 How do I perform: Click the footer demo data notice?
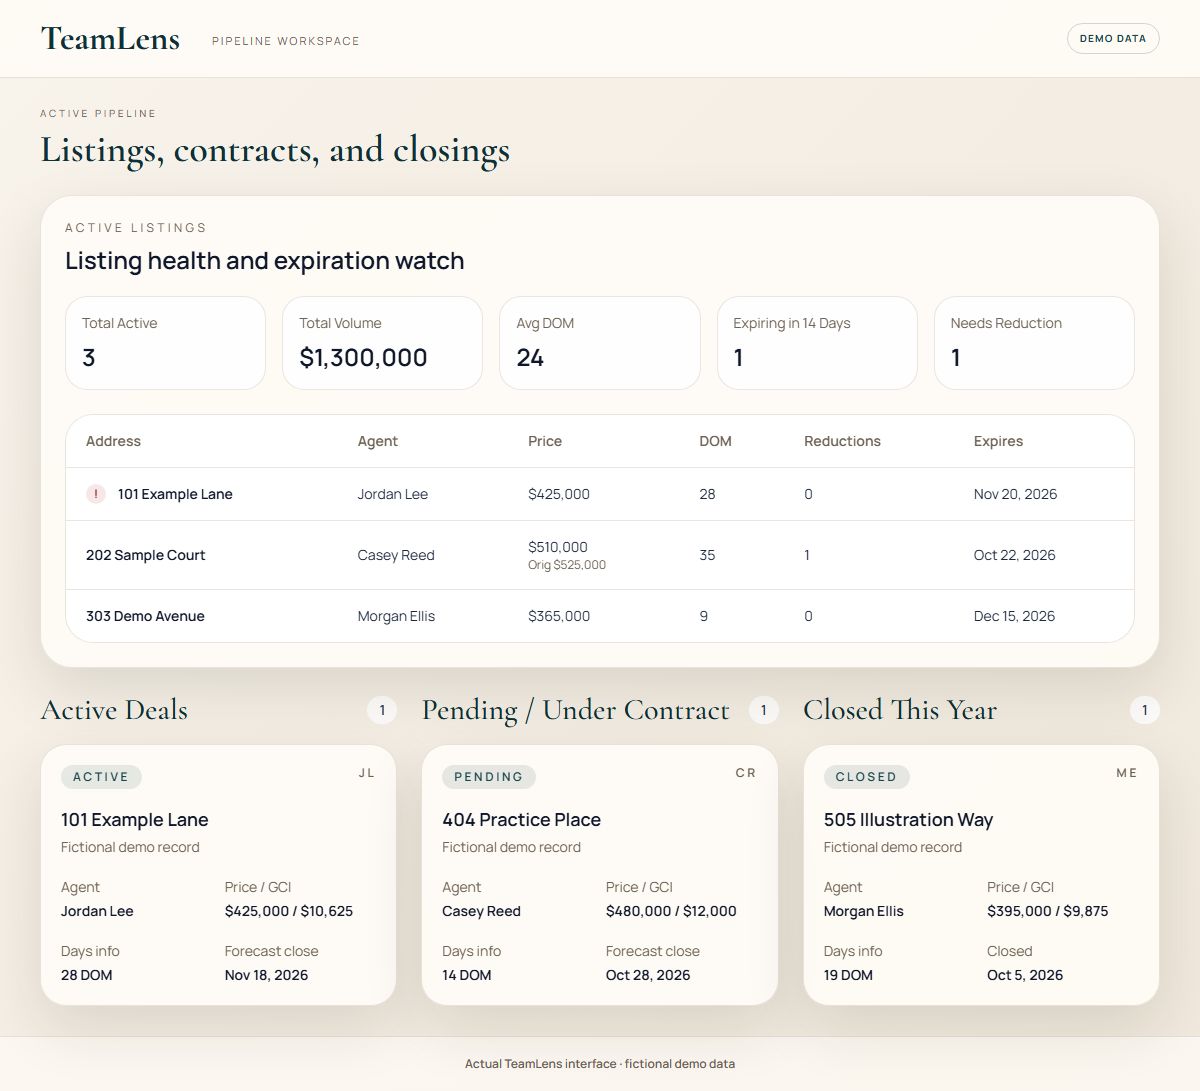(600, 1064)
